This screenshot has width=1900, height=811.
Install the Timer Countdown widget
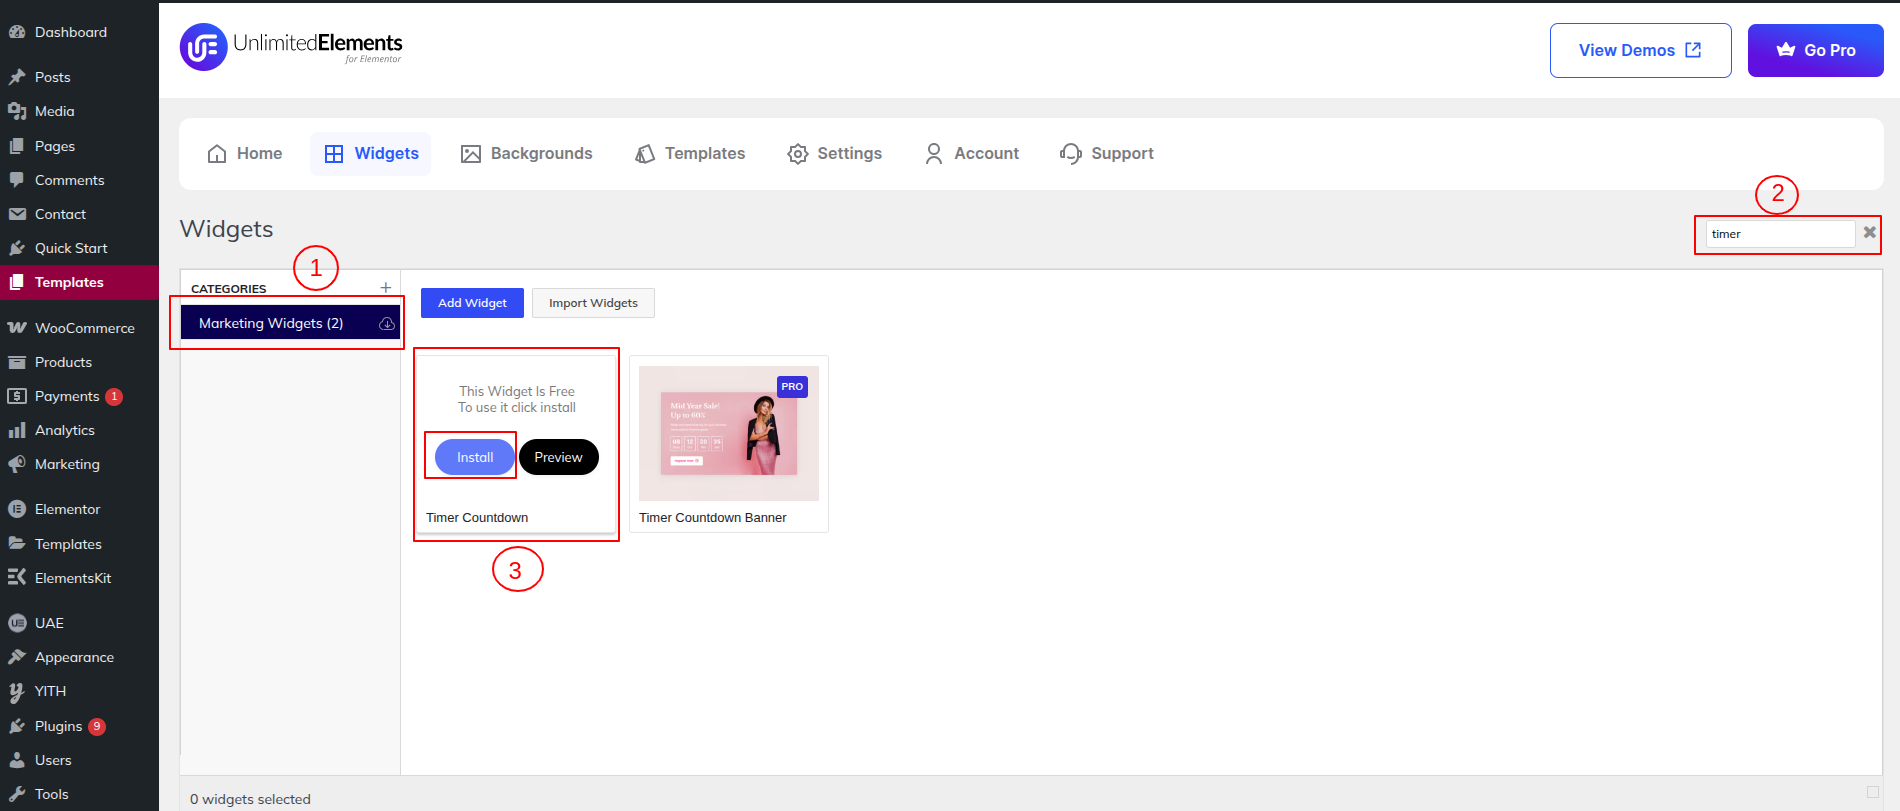(x=475, y=457)
